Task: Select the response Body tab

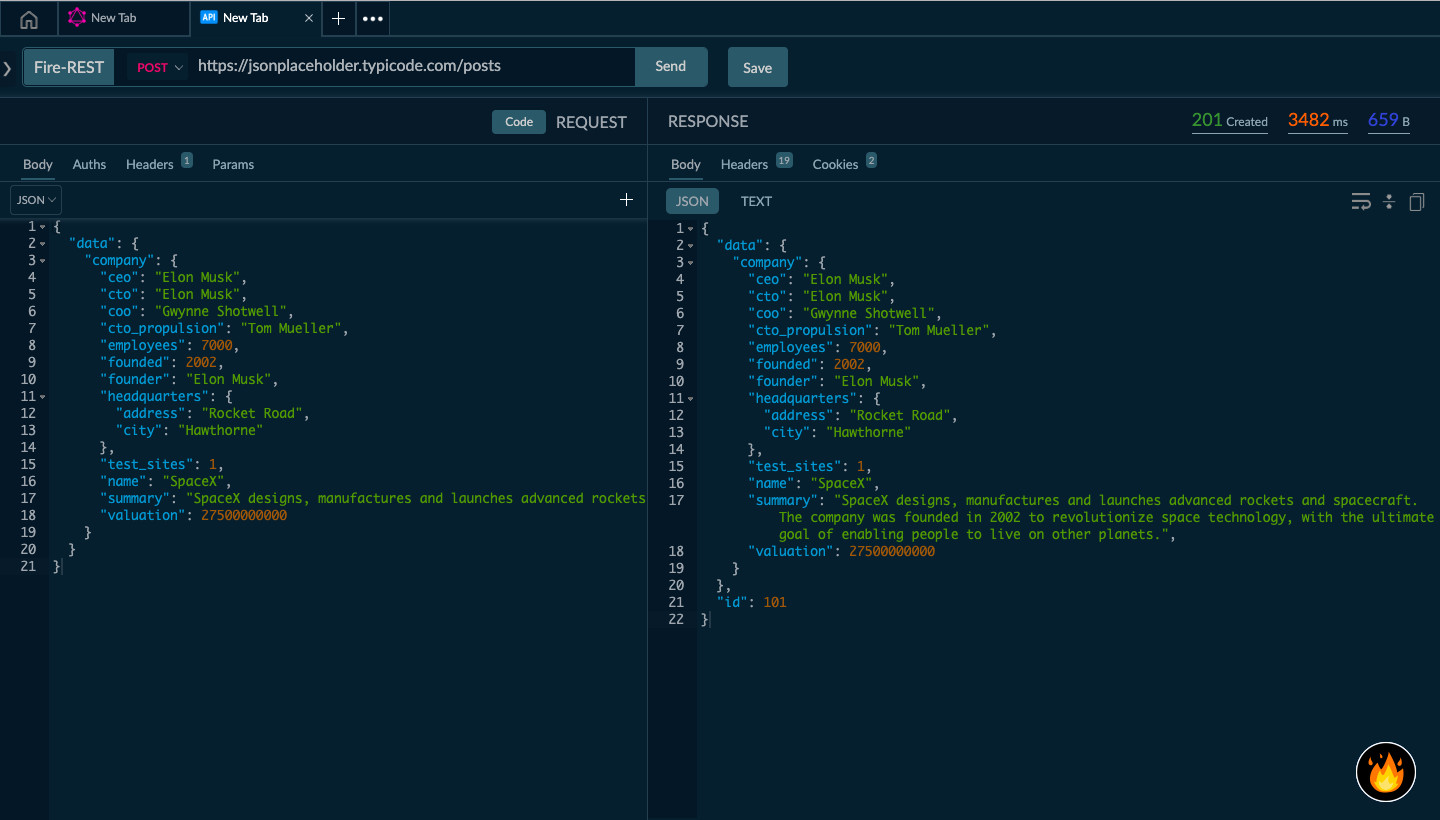Action: coord(686,164)
